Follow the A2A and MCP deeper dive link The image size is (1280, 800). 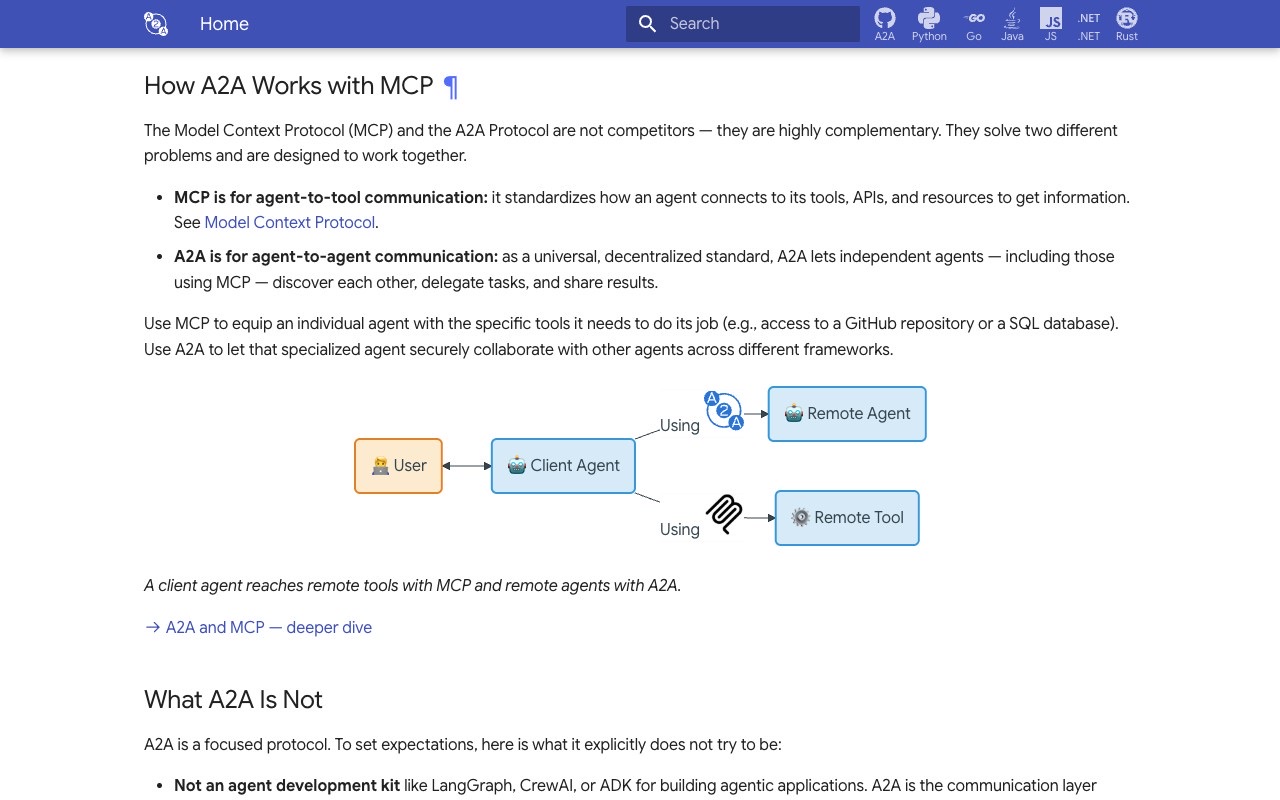click(x=258, y=628)
